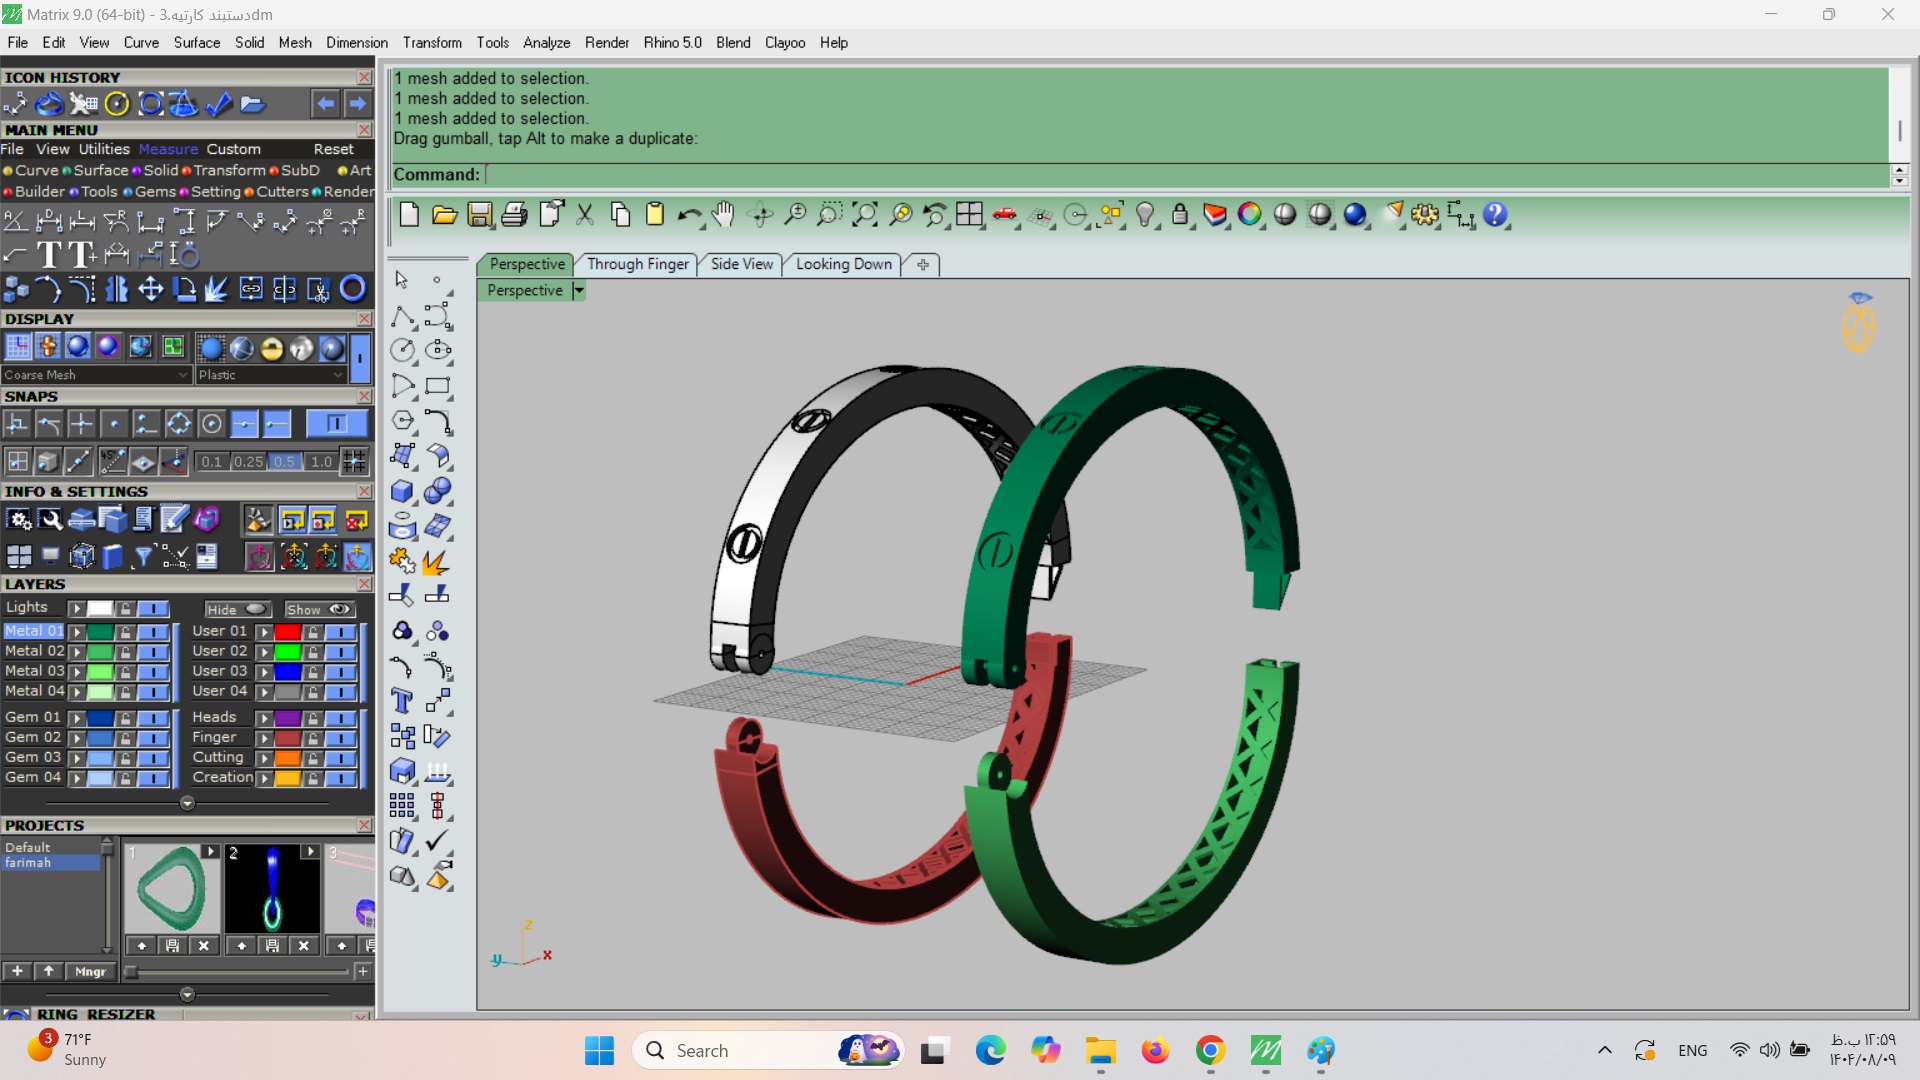Screen dimensions: 1920x1080
Task: Toggle visibility of the User 01 layer
Action: coord(340,632)
